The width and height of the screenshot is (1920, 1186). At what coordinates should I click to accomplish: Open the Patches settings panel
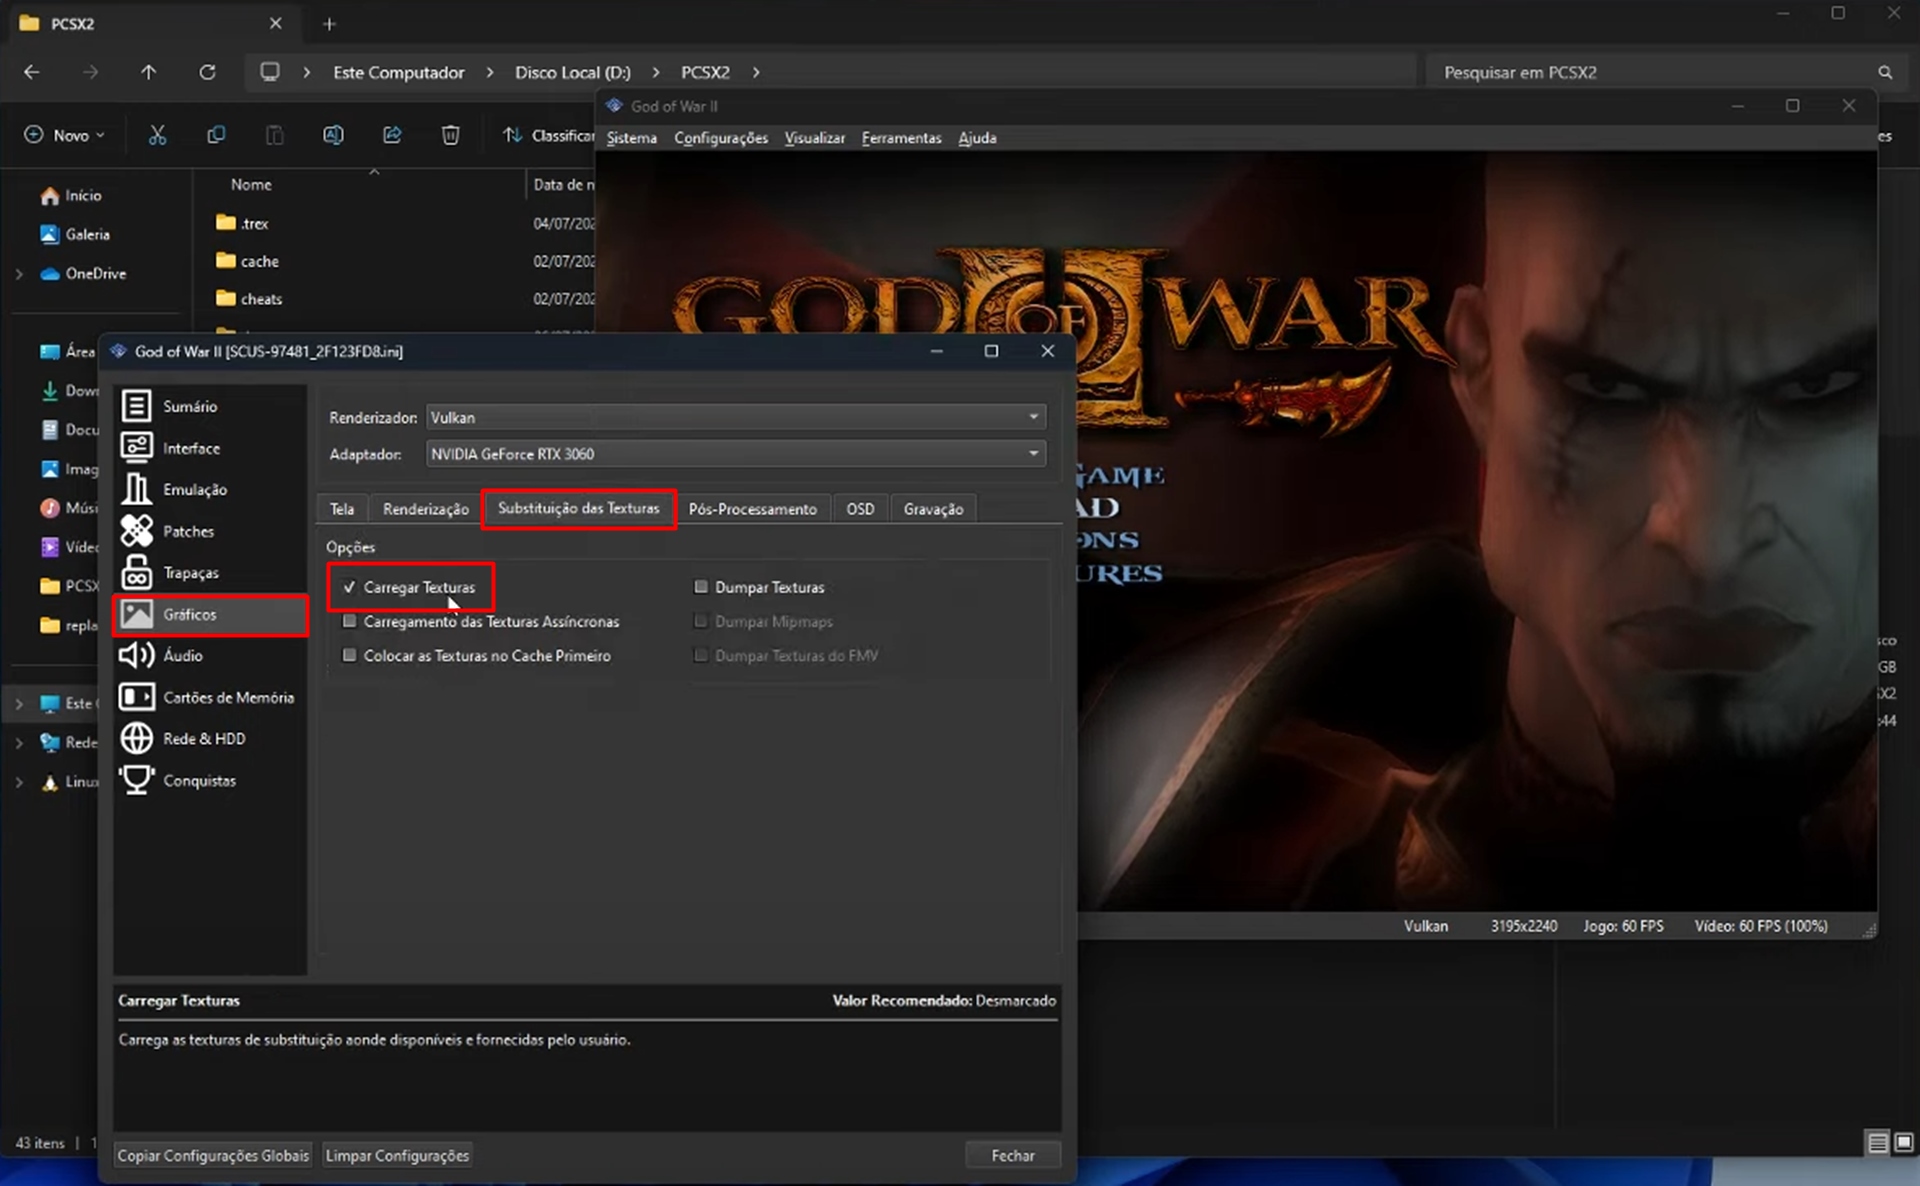[x=189, y=531]
